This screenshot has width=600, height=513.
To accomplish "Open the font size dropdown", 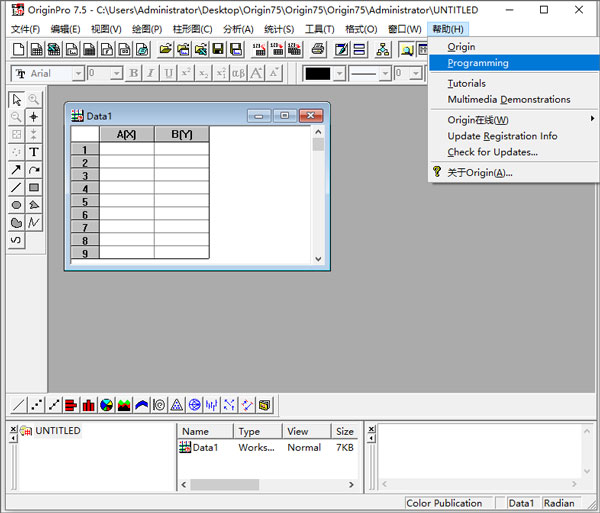I will pos(116,73).
